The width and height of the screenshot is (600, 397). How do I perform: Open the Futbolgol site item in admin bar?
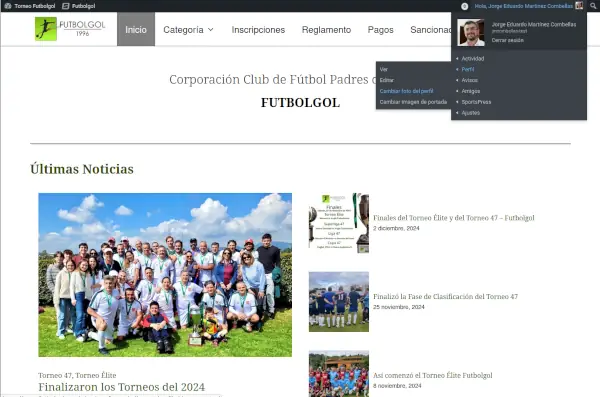[79, 6]
